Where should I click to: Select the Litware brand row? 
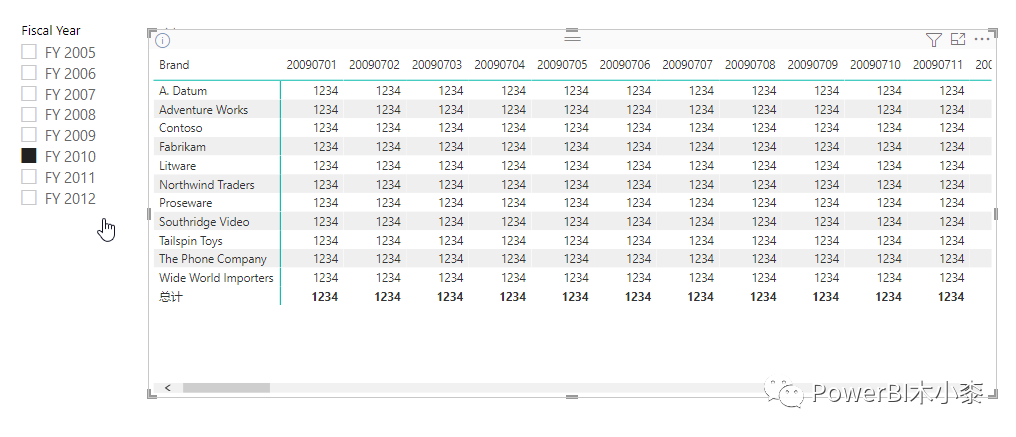click(178, 165)
